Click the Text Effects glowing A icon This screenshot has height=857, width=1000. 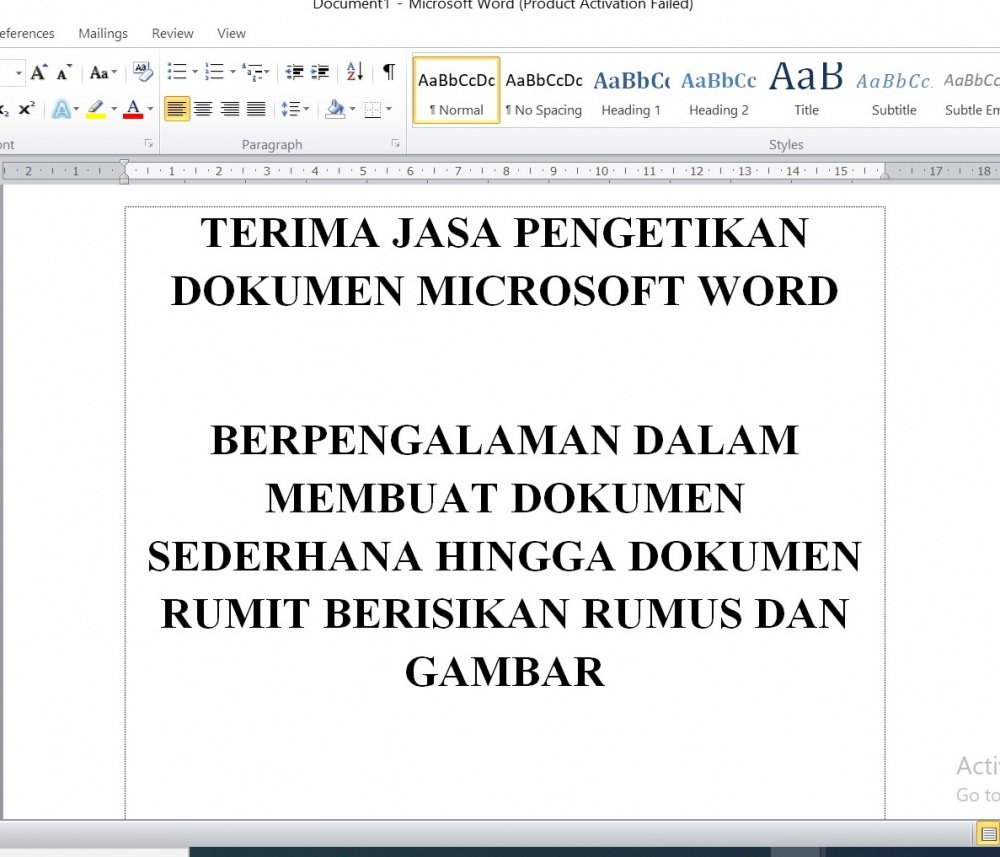point(62,109)
